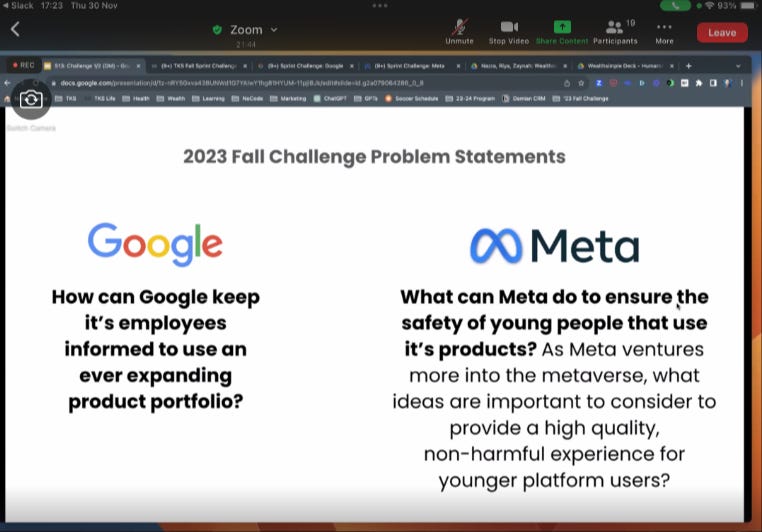The image size is (762, 532).
Task: Open the Health bookmark folder
Action: (x=136, y=99)
